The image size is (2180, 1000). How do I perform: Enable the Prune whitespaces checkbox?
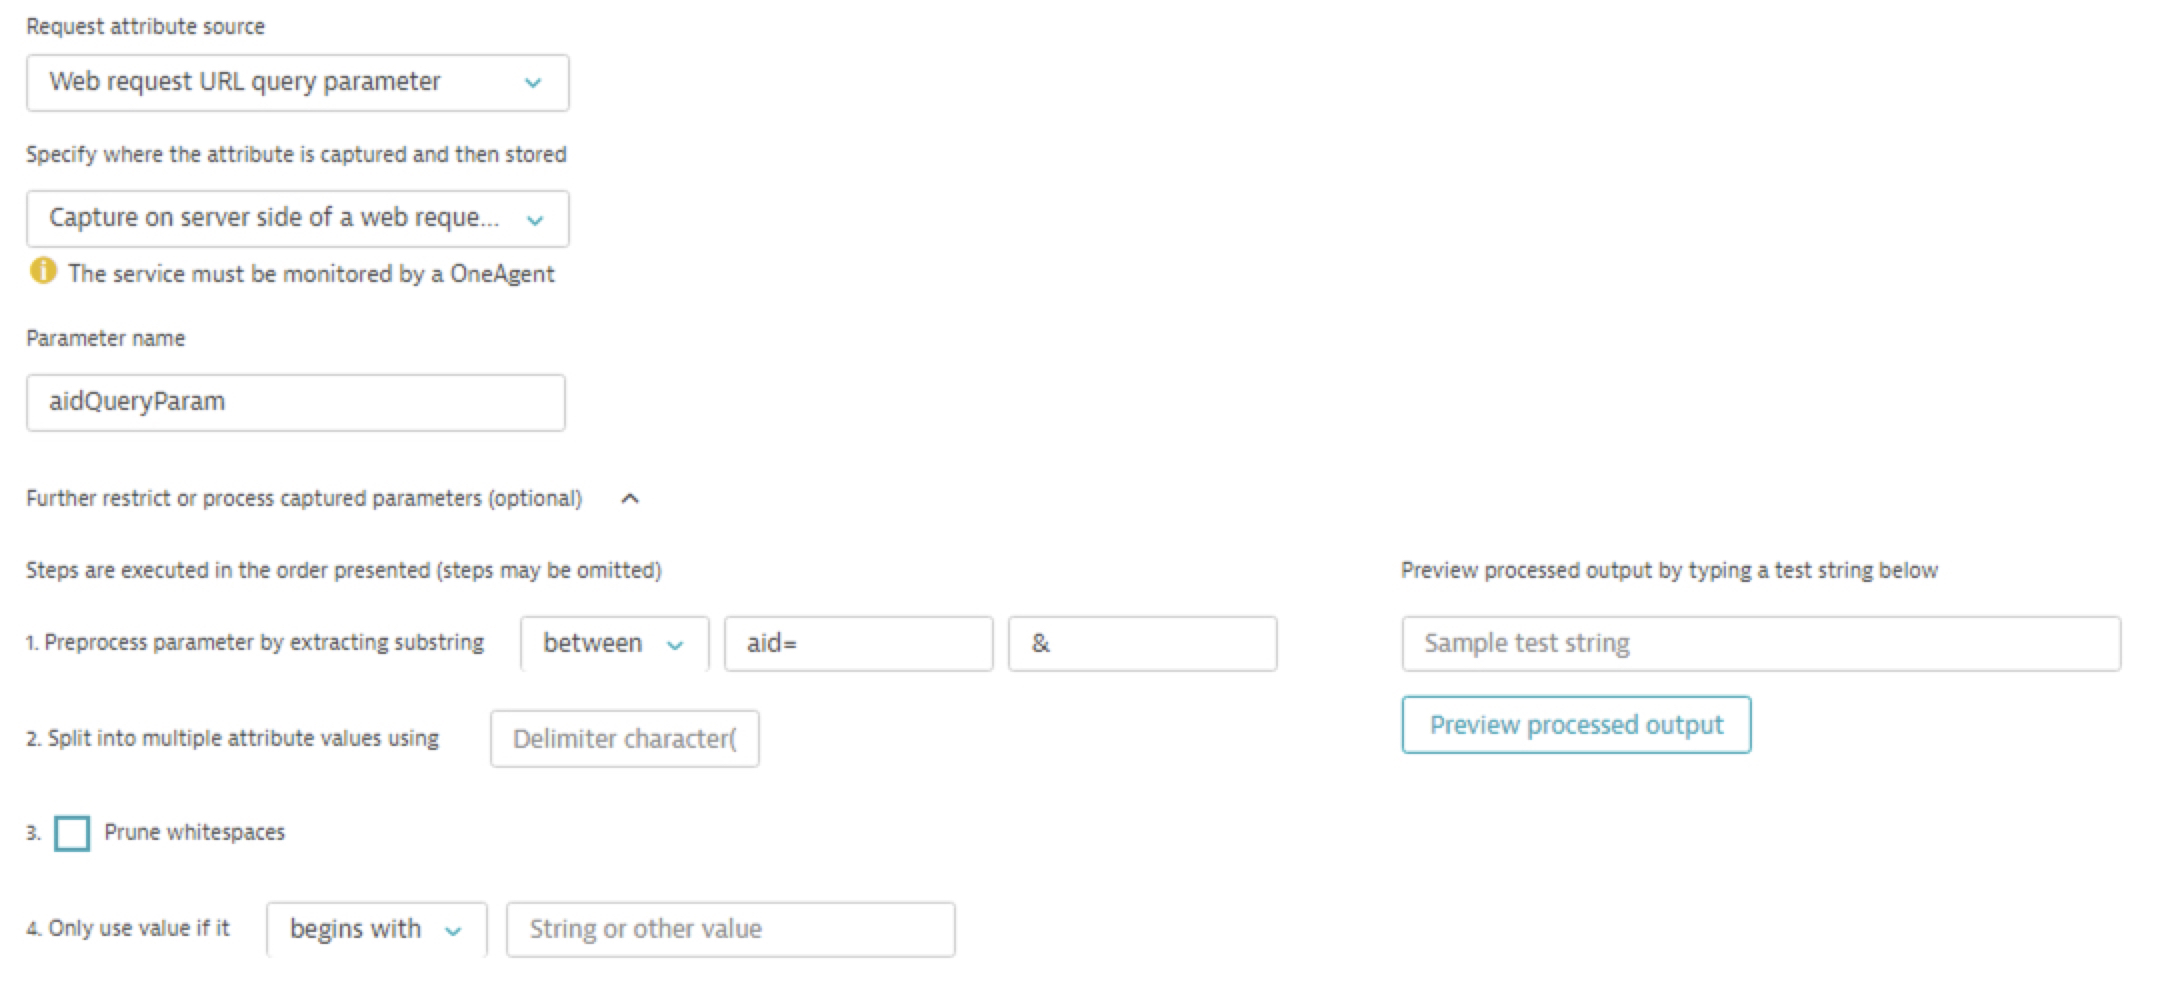click(x=72, y=833)
